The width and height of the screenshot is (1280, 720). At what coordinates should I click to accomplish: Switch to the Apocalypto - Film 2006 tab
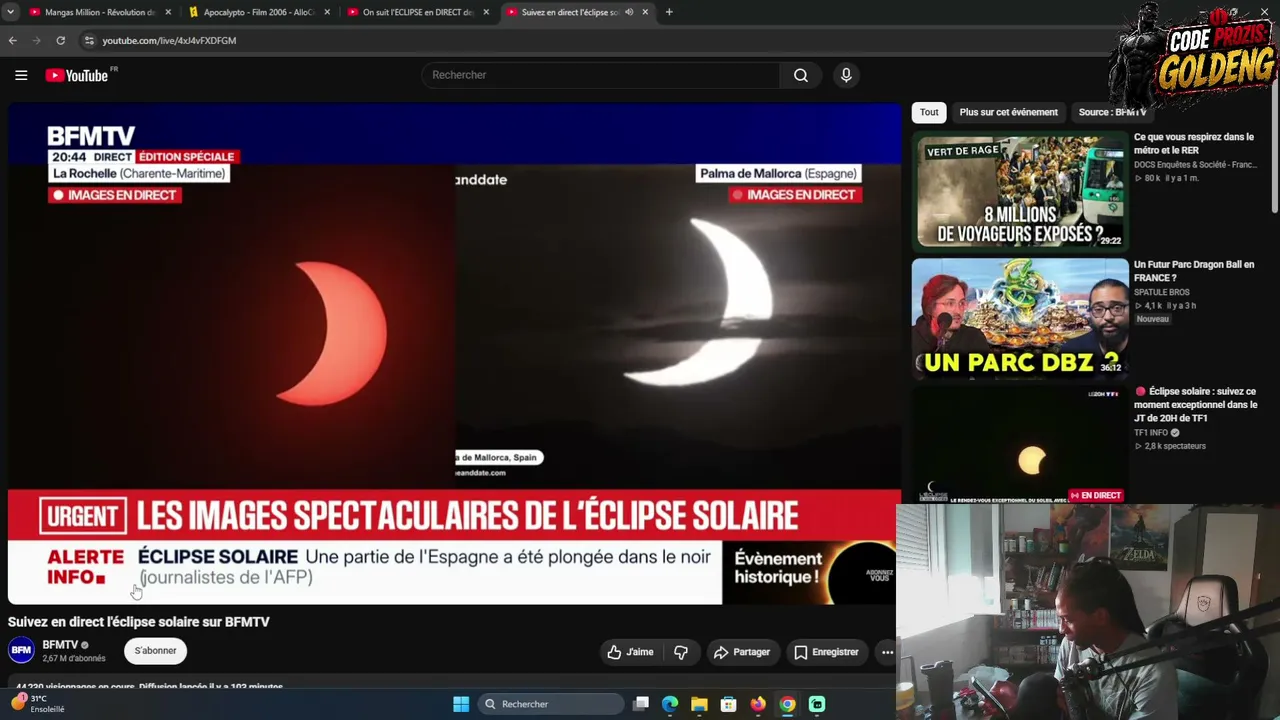[258, 12]
